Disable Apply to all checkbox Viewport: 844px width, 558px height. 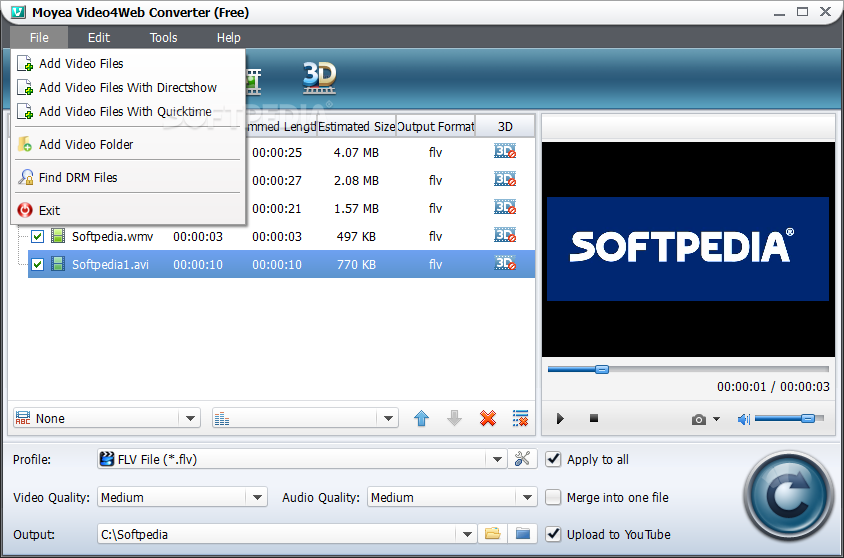click(x=553, y=459)
